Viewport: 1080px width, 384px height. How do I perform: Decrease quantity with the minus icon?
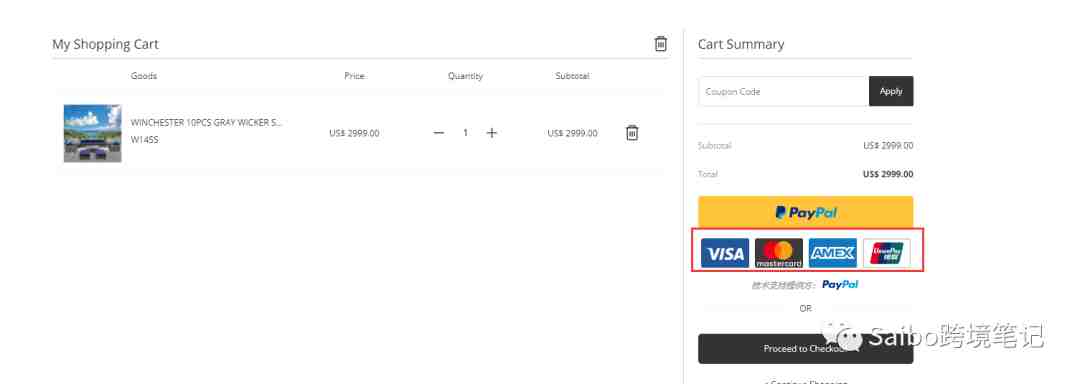coord(439,133)
